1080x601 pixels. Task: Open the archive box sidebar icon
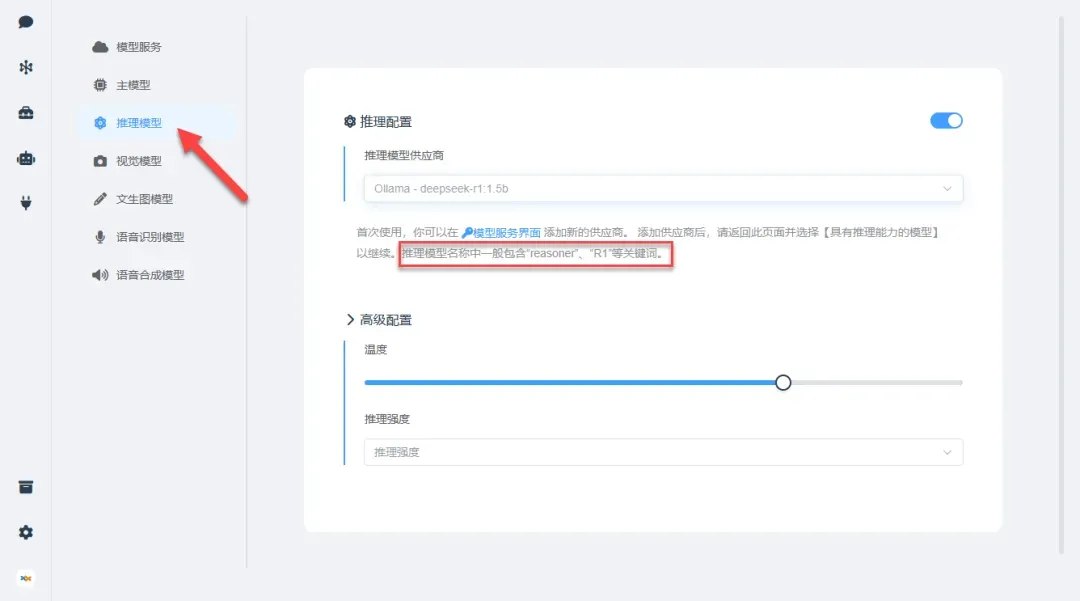point(25,487)
